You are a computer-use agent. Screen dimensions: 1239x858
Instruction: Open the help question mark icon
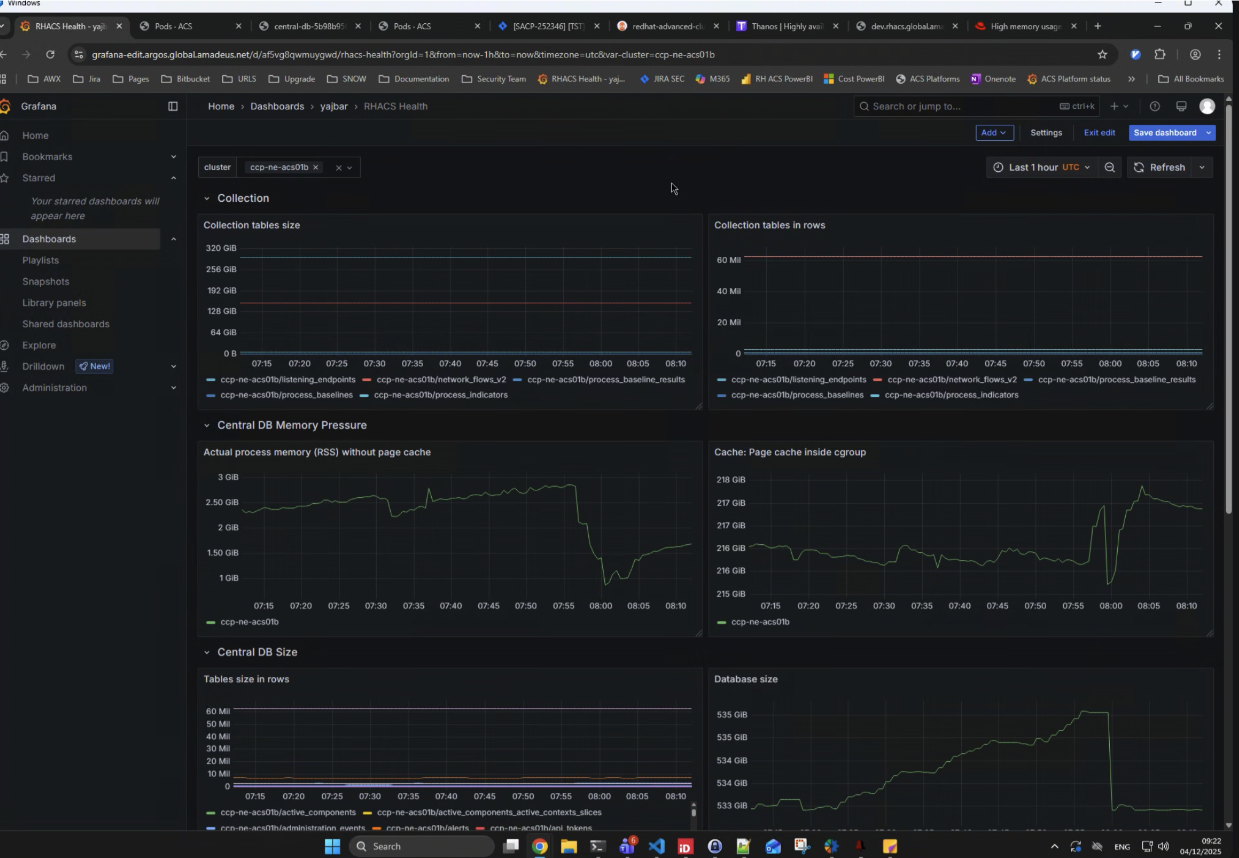1155,106
